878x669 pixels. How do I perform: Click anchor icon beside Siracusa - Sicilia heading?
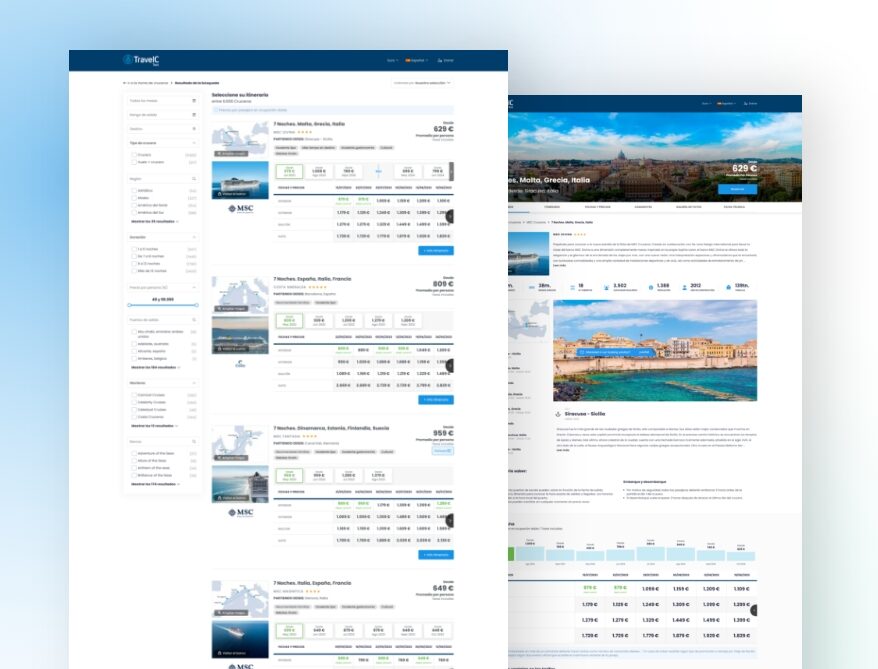(x=558, y=414)
